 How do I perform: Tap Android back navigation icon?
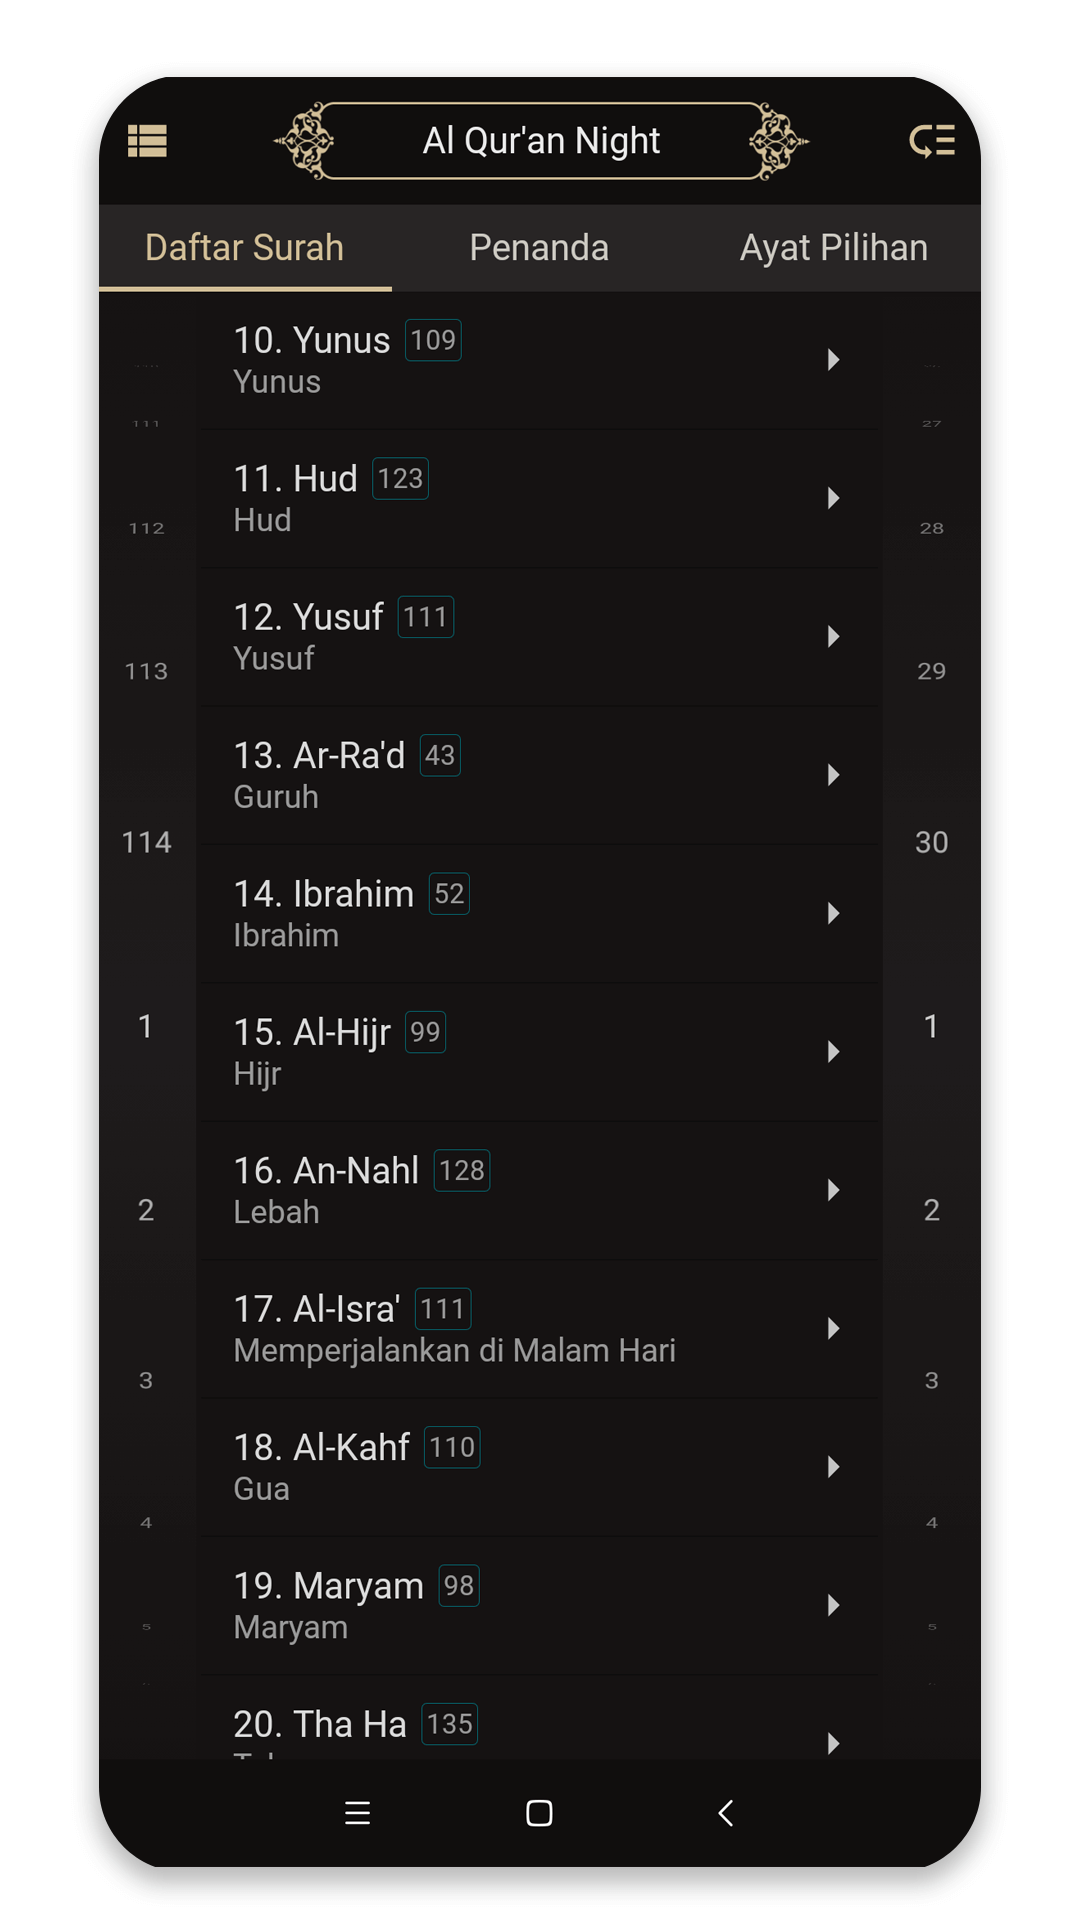tap(726, 1813)
